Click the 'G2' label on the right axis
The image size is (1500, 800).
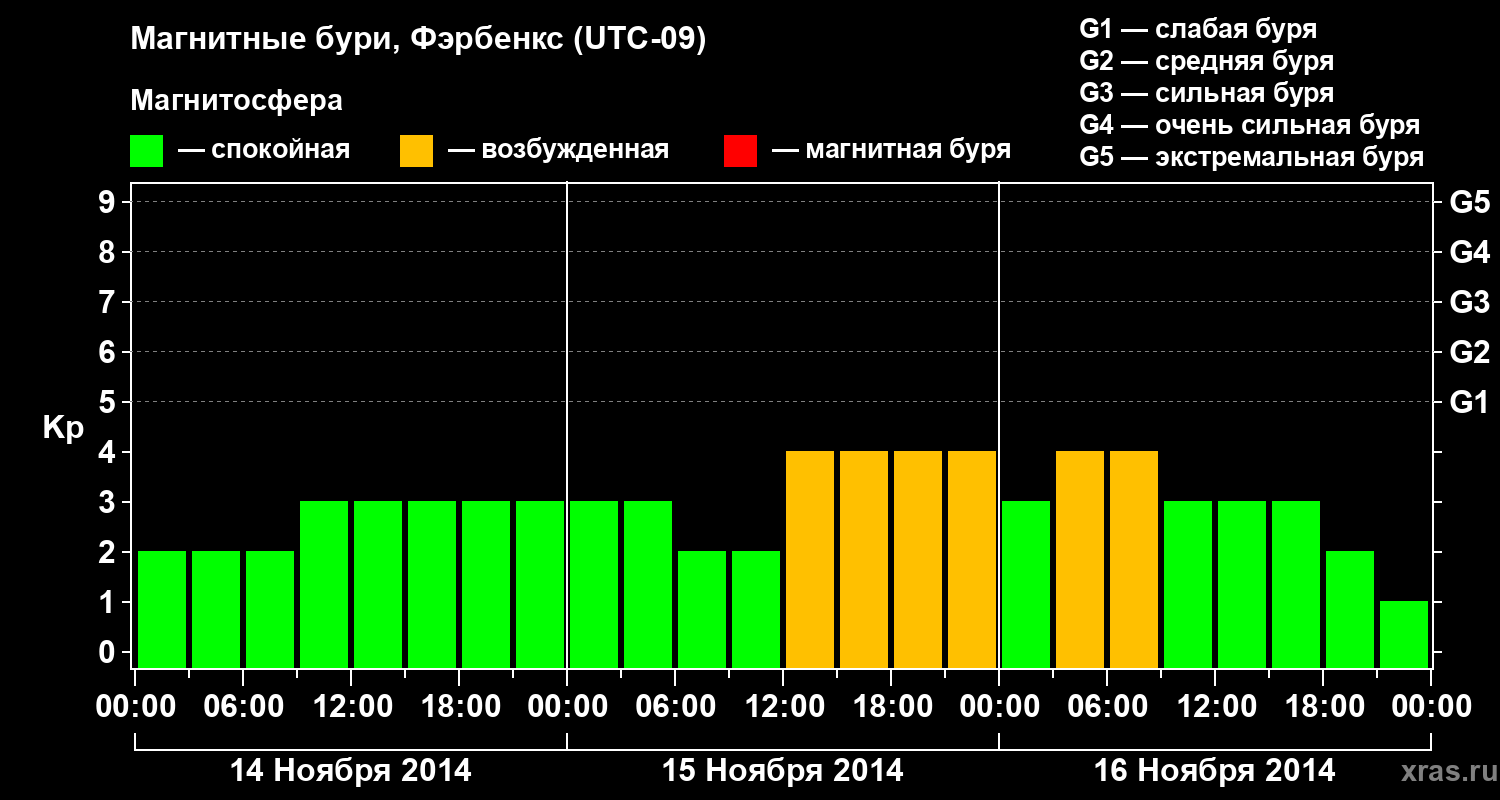(1469, 352)
